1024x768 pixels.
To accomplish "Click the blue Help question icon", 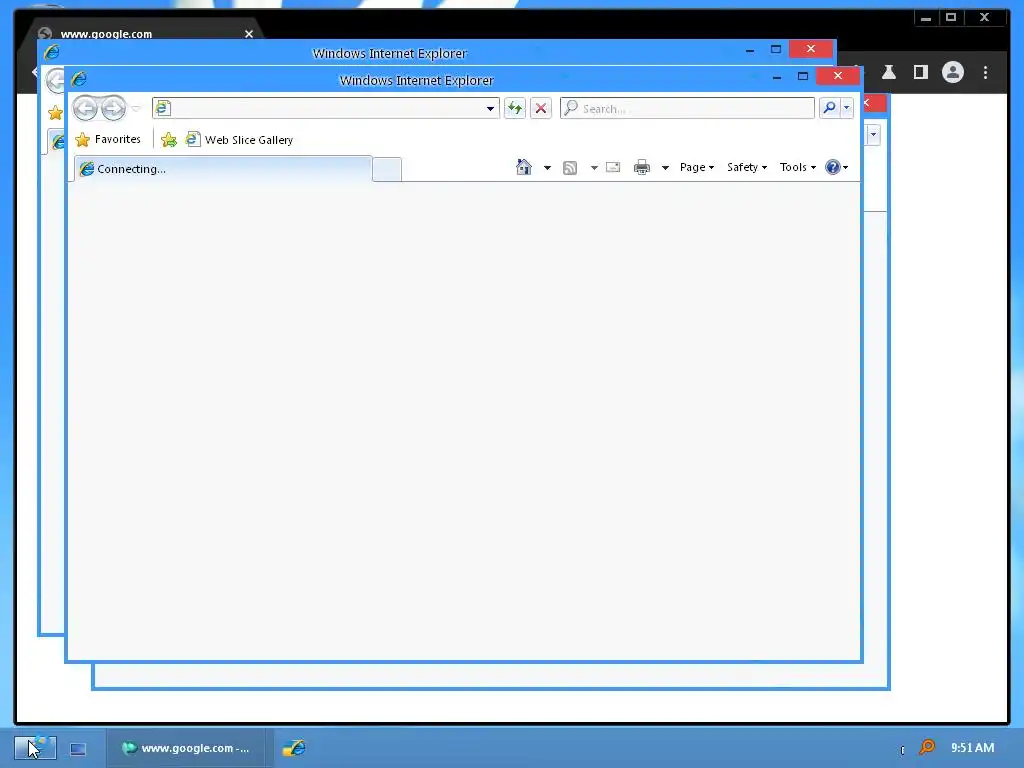I will click(x=833, y=167).
